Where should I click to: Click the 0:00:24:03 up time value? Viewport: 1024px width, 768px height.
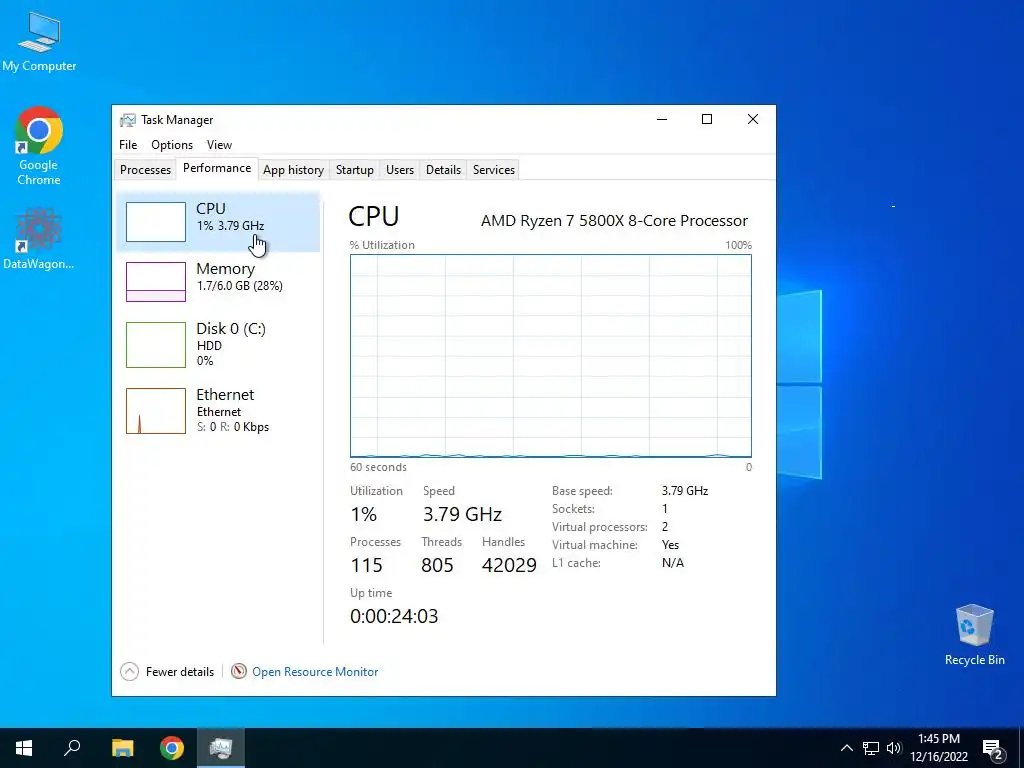click(394, 616)
